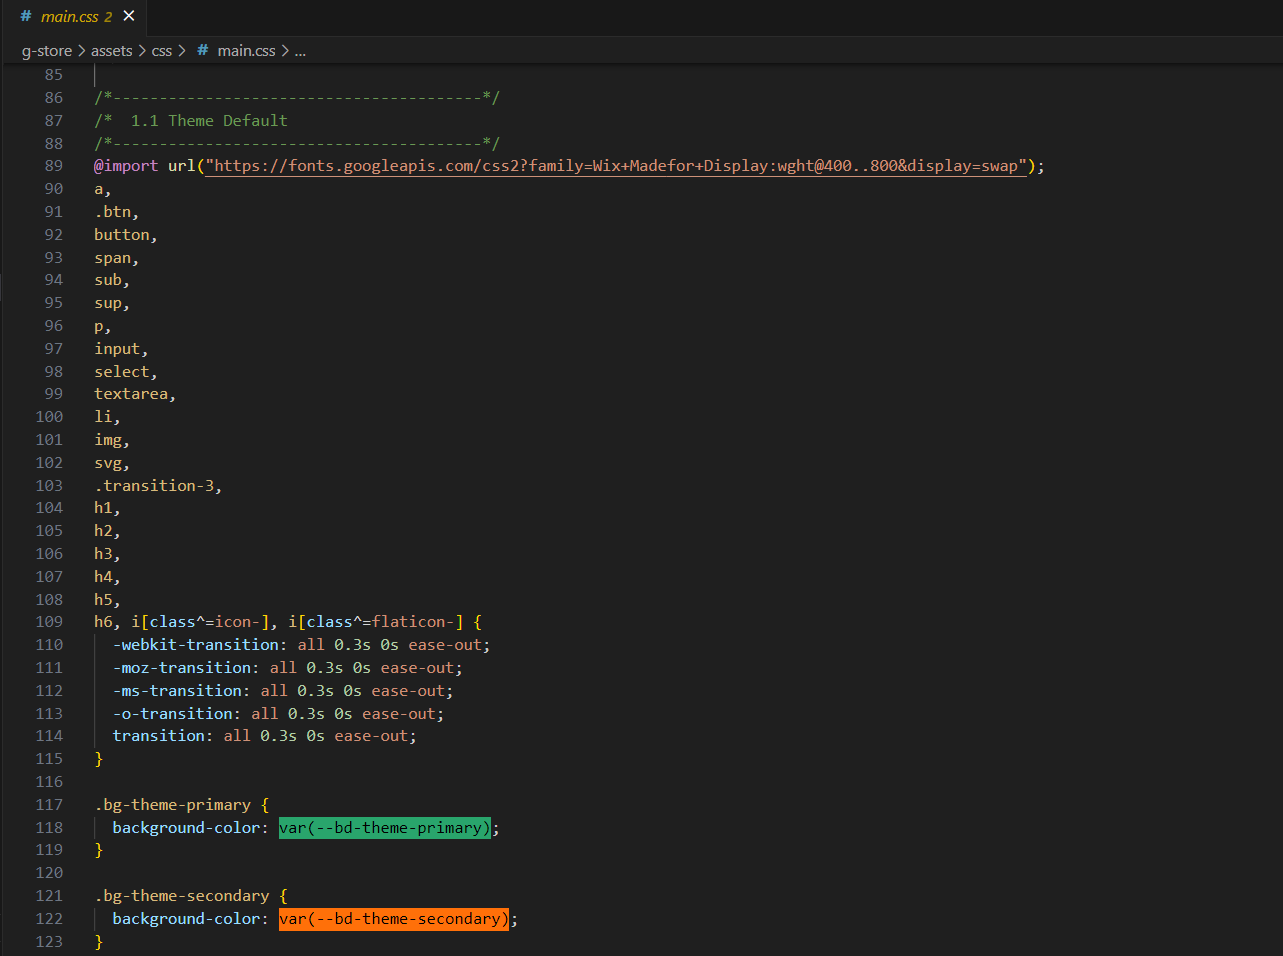The height and width of the screenshot is (956, 1283).
Task: Click the background-color property on line 122
Action: tap(186, 919)
